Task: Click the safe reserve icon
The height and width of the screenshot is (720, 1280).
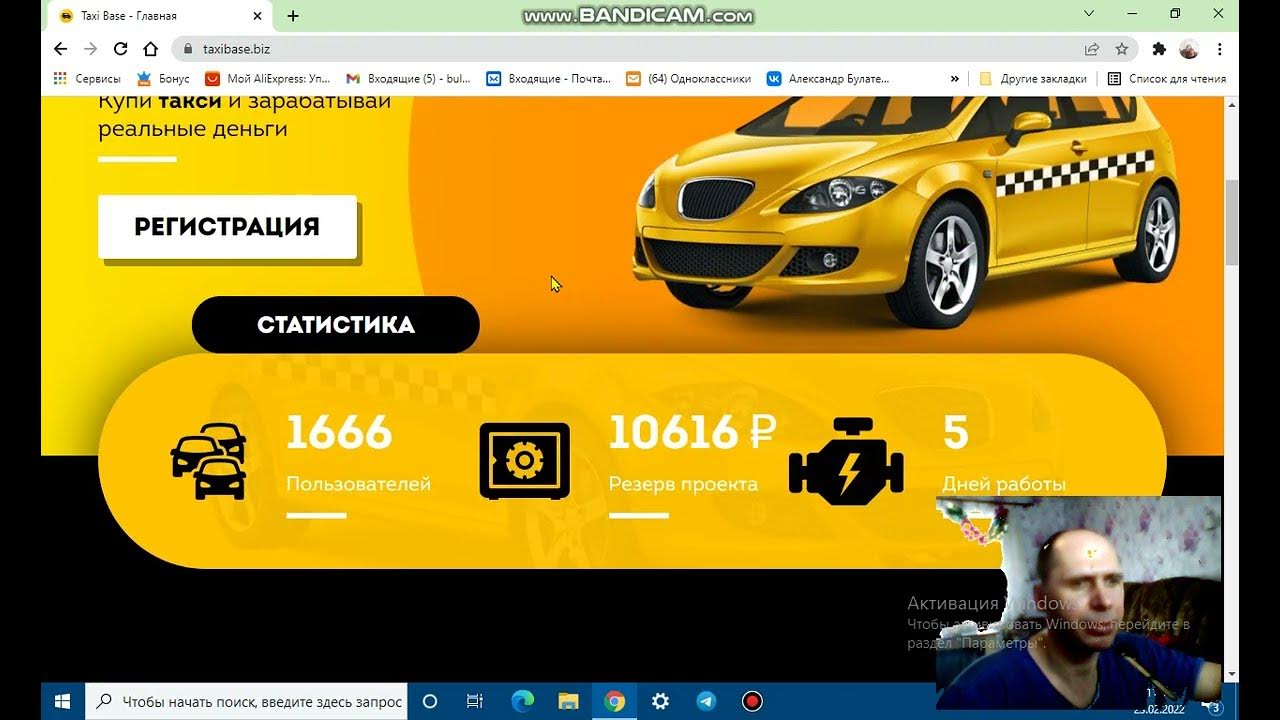Action: (524, 461)
